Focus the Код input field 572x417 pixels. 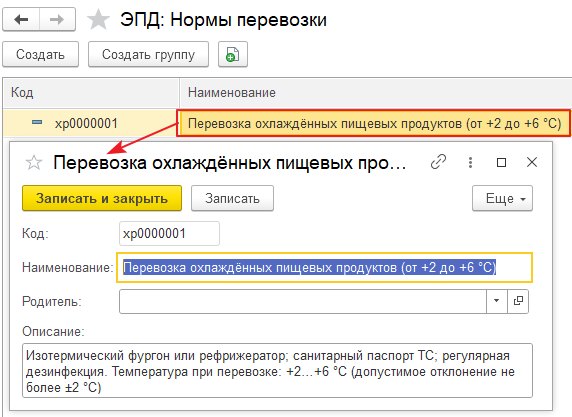click(x=169, y=233)
